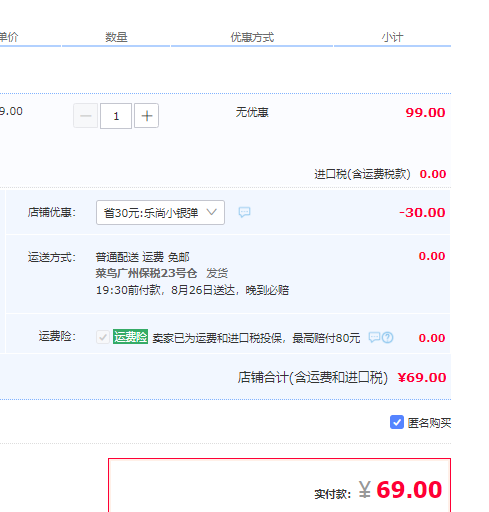Toggle the 运费险 shipping insurance checkbox
The image size is (489, 512).
[x=103, y=337]
